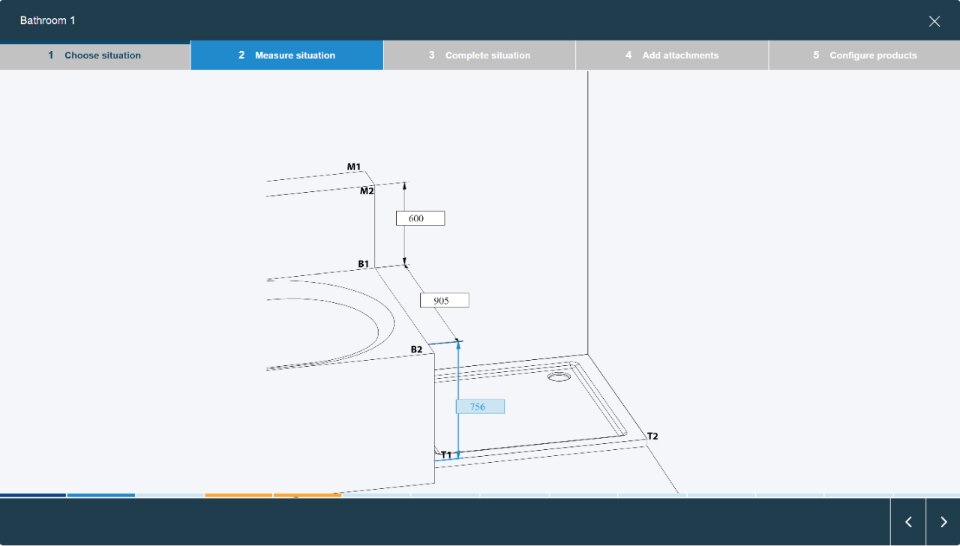Switch to Complete situation tab
Image resolution: width=960 pixels, height=546 pixels.
tap(479, 55)
